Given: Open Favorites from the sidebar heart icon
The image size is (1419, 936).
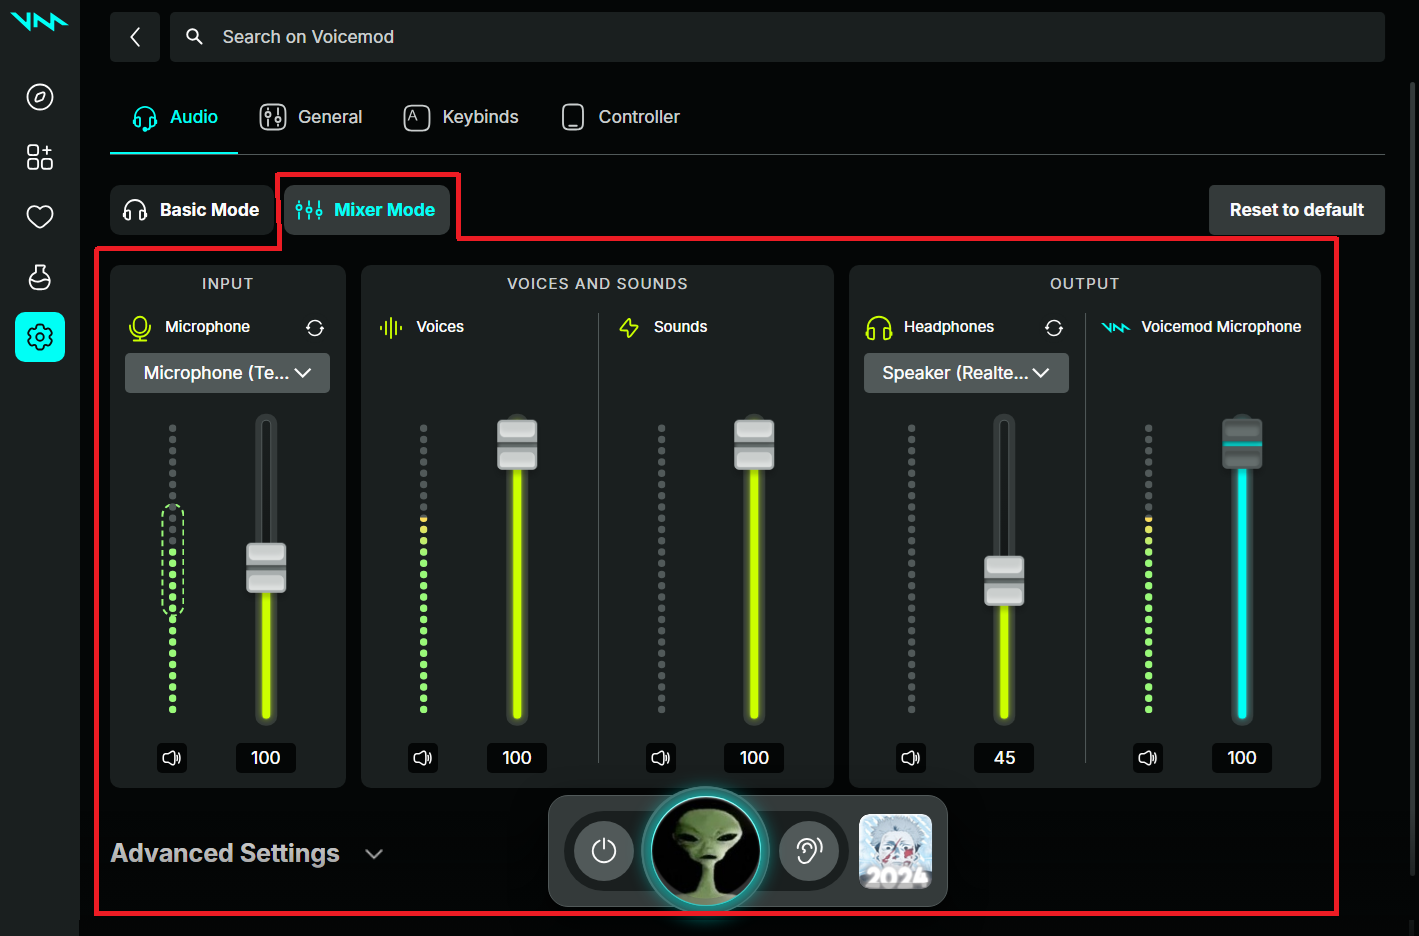Looking at the screenshot, I should pos(39,217).
